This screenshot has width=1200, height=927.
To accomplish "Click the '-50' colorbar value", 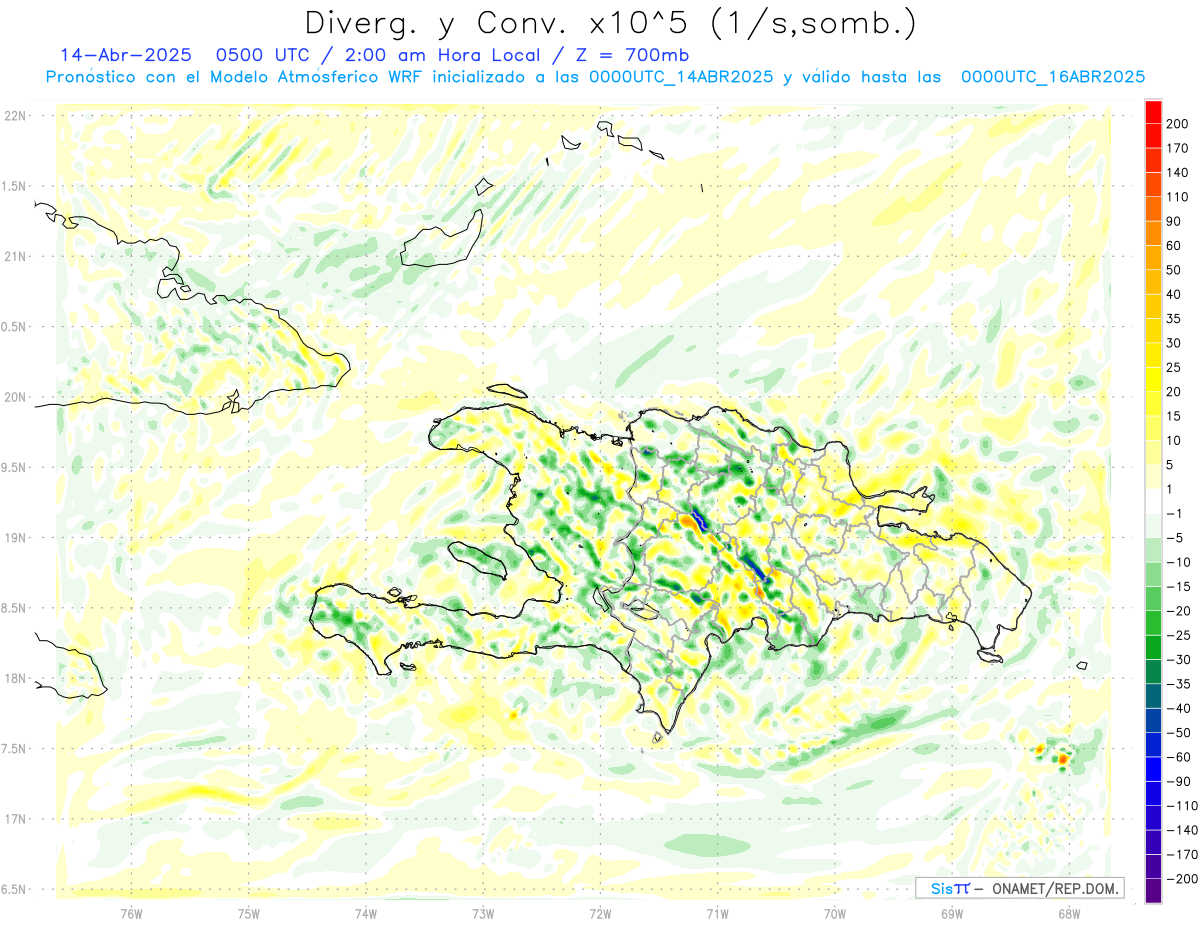I will 1177,733.
